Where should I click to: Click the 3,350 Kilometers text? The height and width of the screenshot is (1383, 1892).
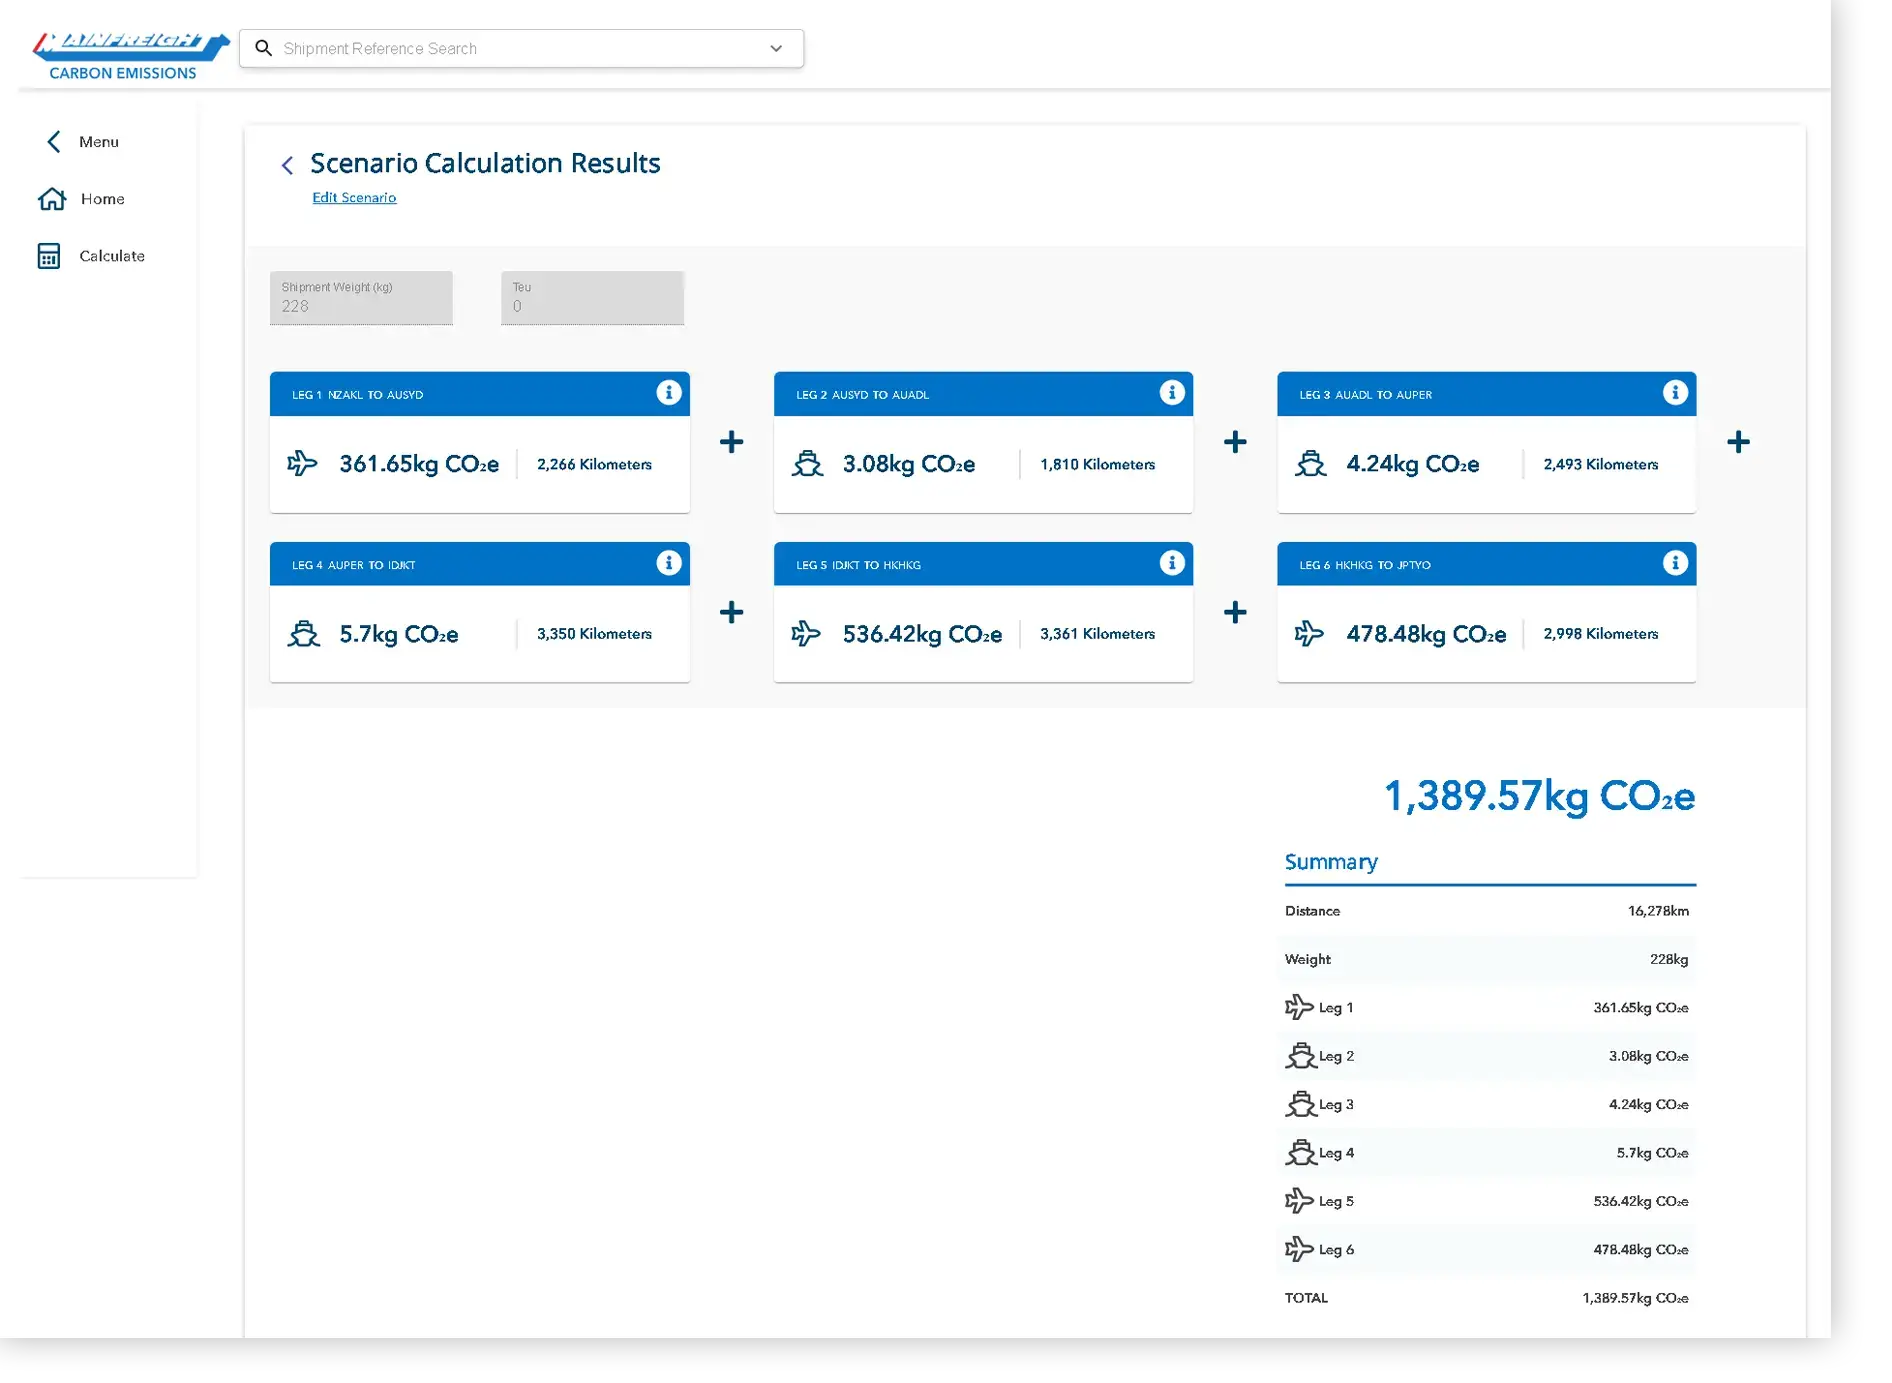pos(594,634)
